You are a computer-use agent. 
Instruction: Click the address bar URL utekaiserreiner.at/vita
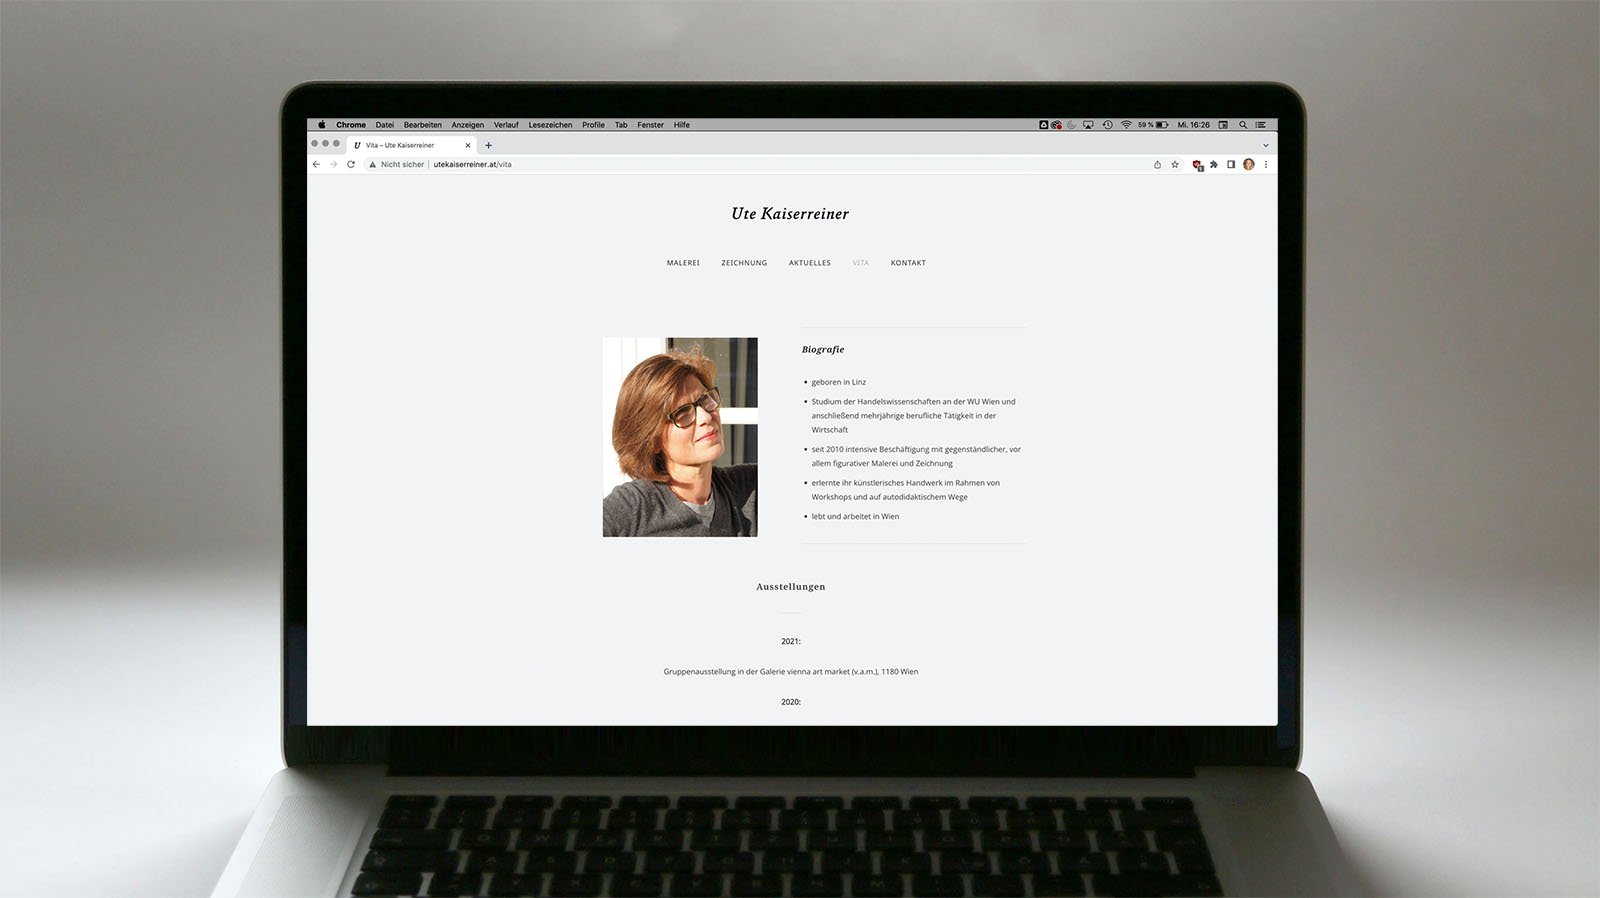(x=472, y=164)
